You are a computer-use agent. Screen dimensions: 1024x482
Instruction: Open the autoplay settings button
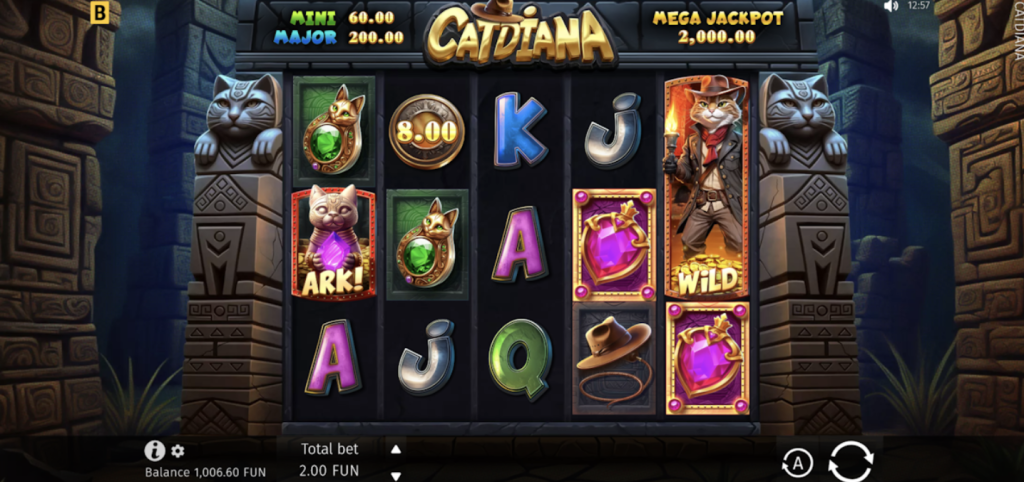[797, 464]
